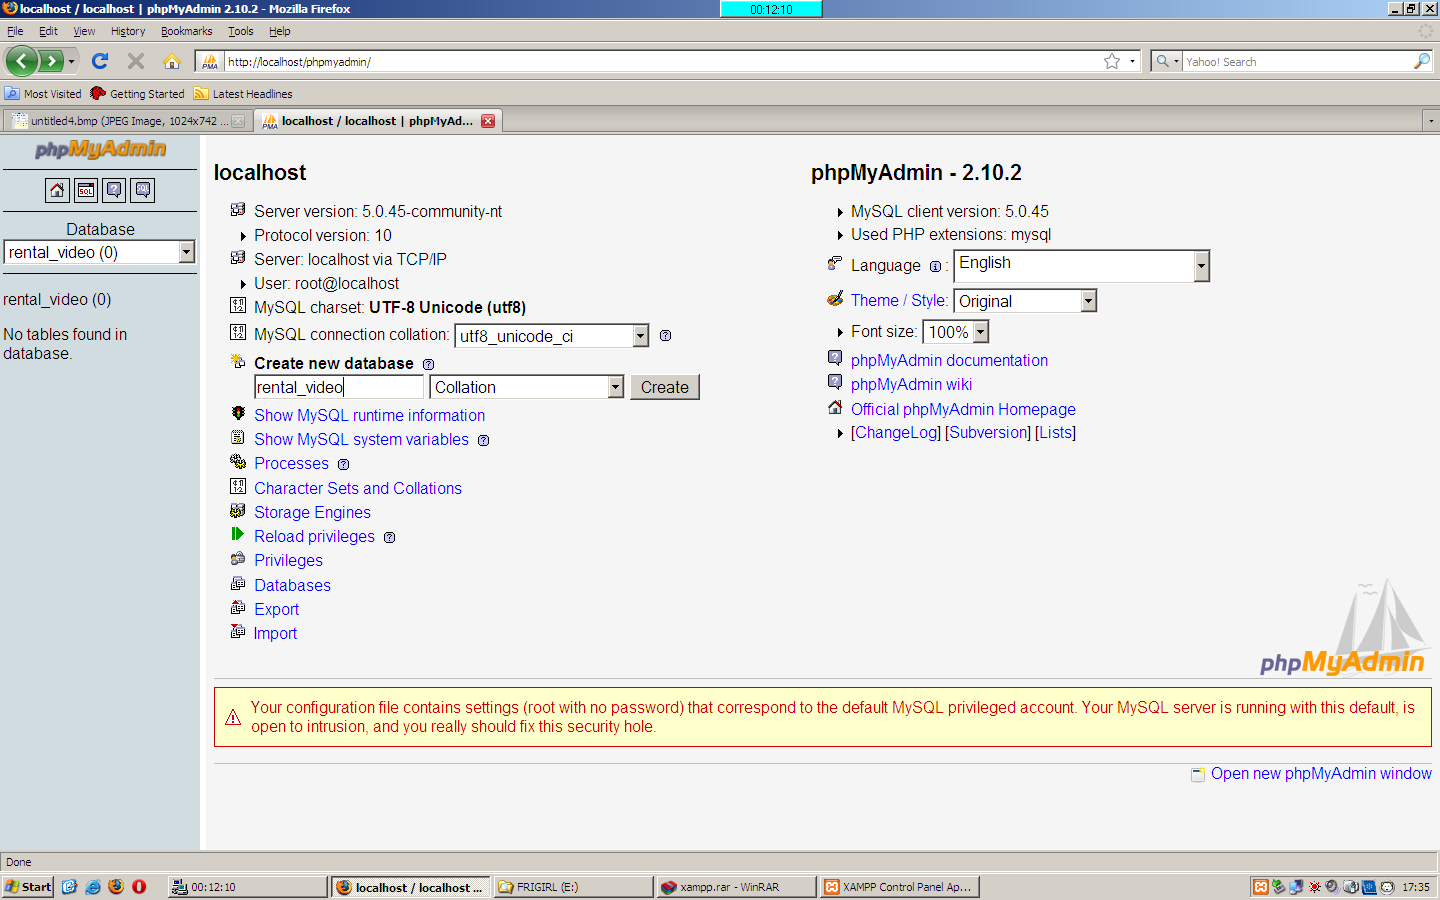The height and width of the screenshot is (900, 1440).
Task: Open the Privileges link
Action: point(288,560)
